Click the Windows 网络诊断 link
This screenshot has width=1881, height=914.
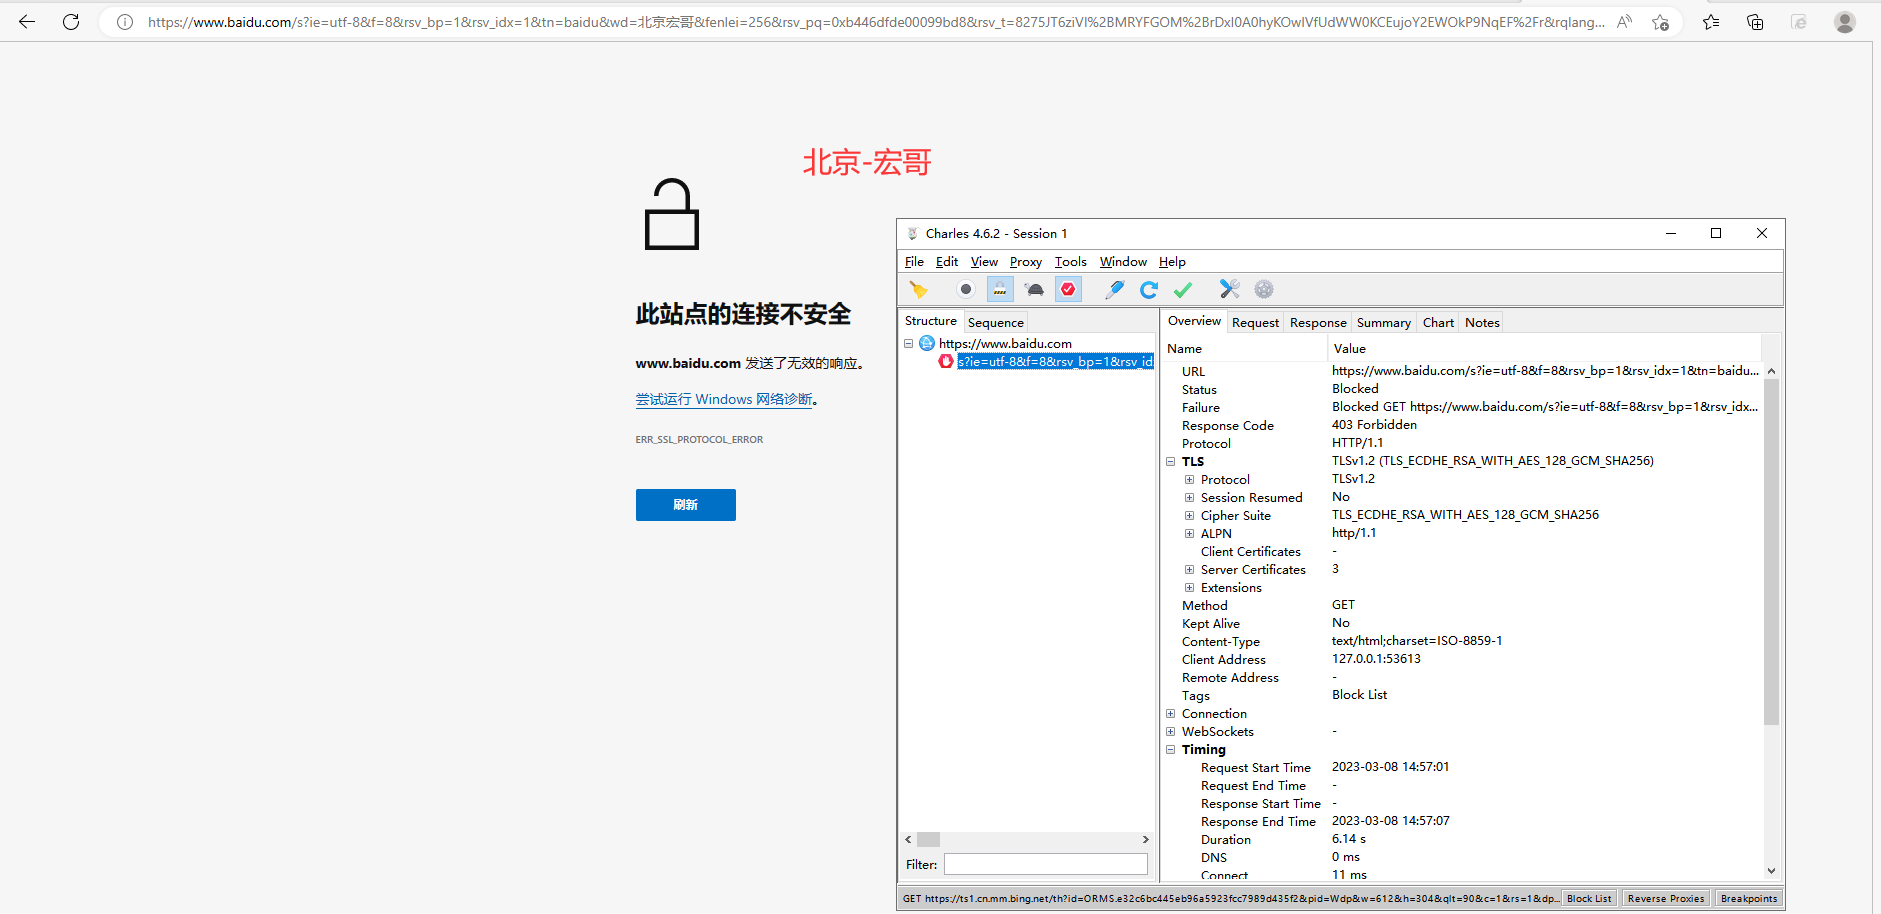tap(724, 399)
